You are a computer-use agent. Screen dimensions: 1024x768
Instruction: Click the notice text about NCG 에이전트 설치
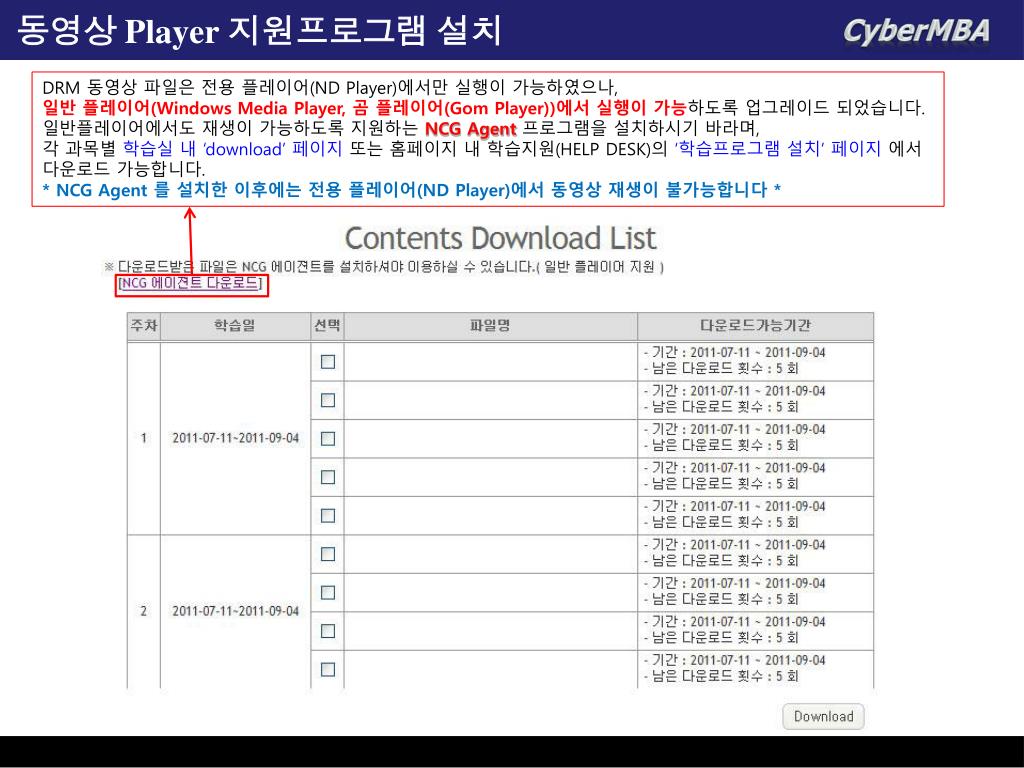coord(384,267)
